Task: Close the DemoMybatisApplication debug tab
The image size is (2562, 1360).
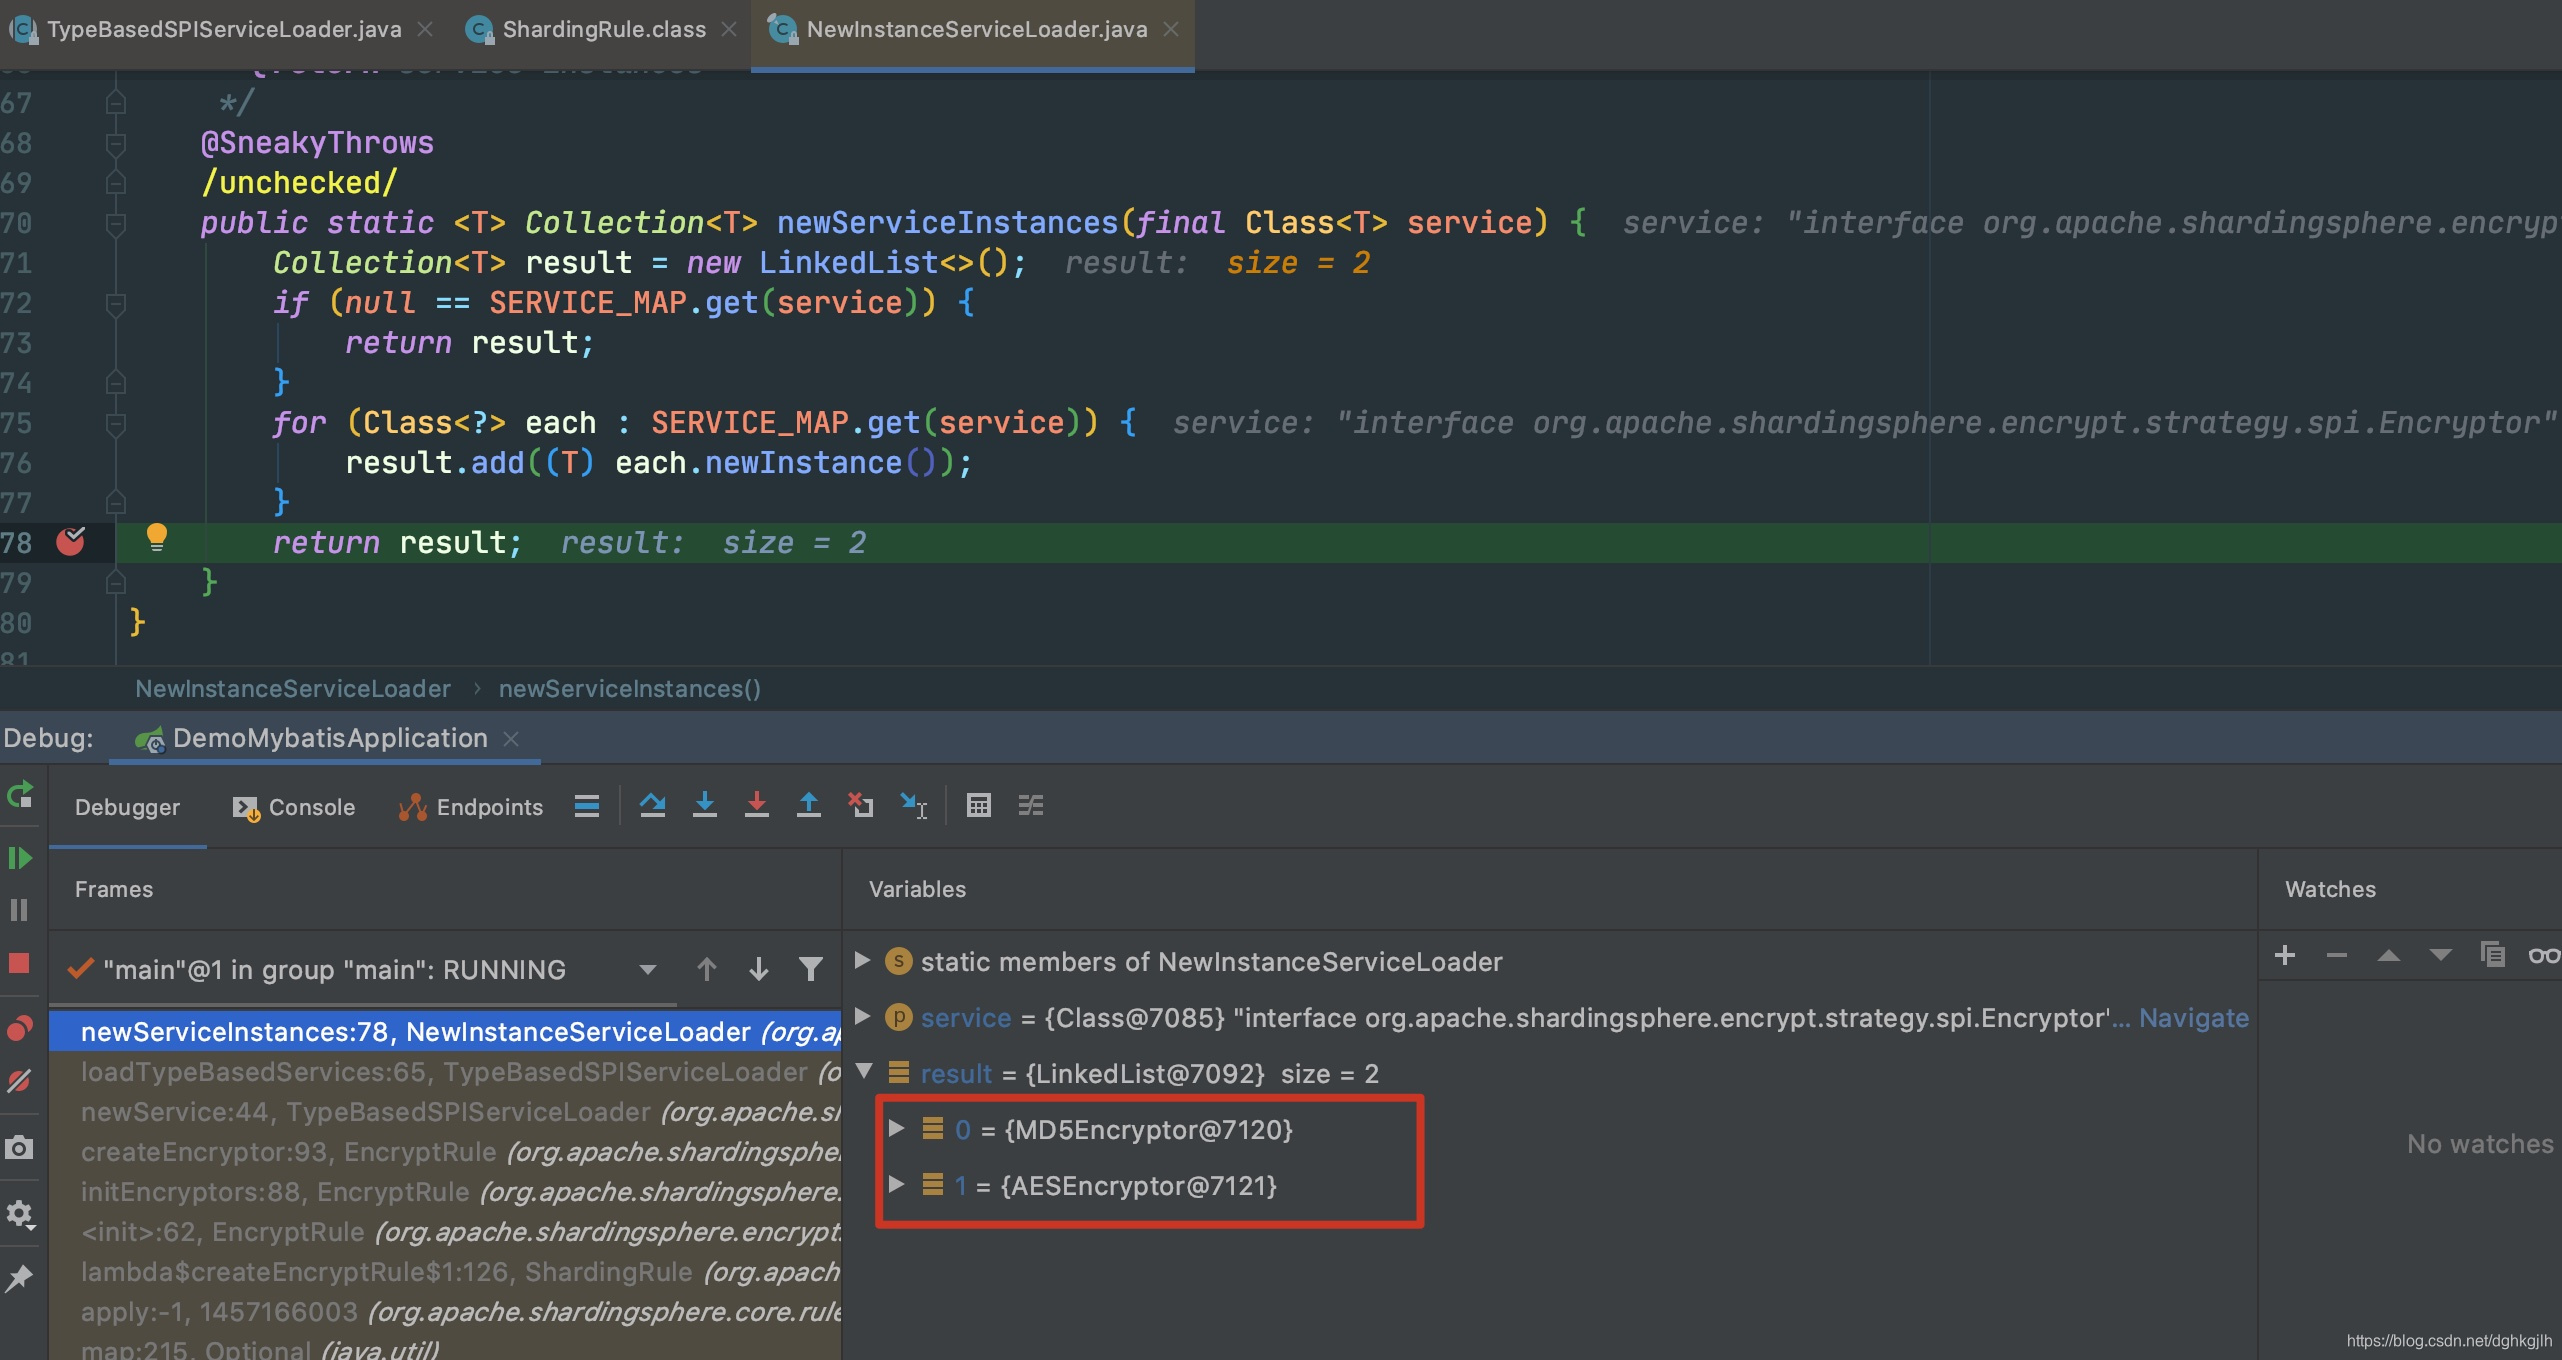Action: tap(511, 739)
